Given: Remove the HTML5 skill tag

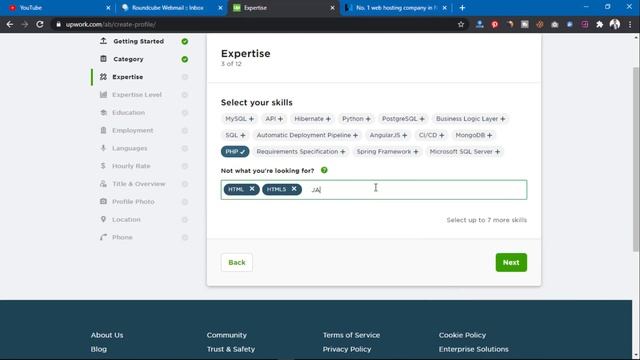Looking at the screenshot, I should click(x=294, y=189).
